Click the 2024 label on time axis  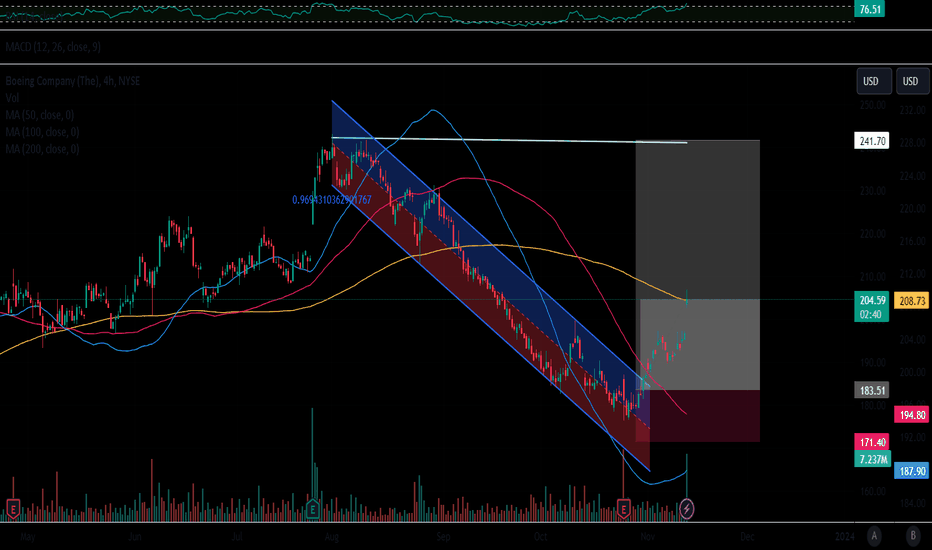coord(845,537)
